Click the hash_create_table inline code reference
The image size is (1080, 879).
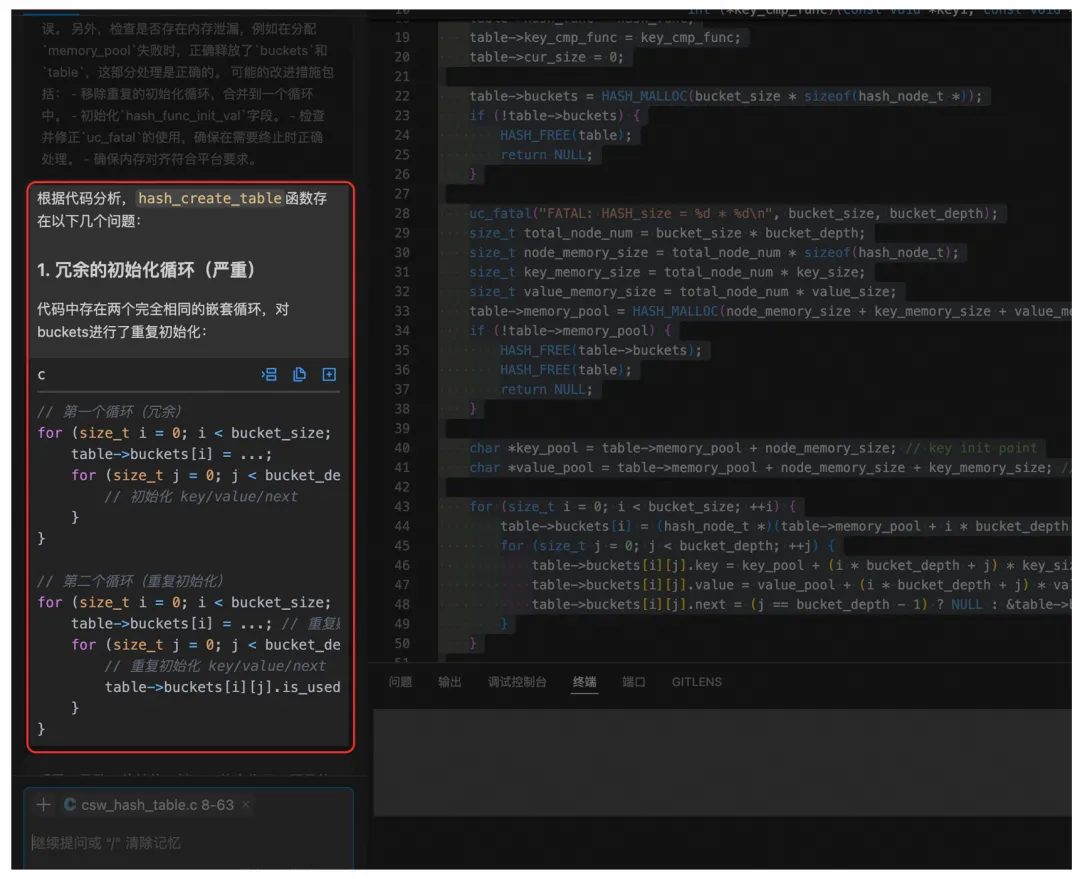coord(209,198)
